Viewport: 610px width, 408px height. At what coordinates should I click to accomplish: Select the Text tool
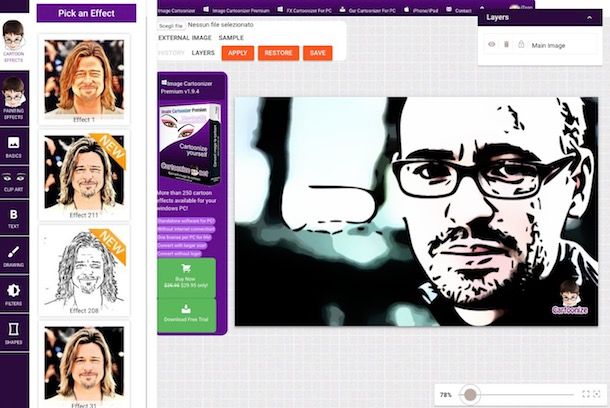coord(14,218)
